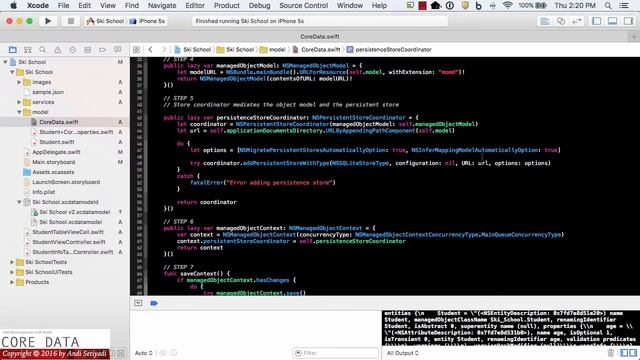
Task: Open the Issue navigator warning icon
Action: tap(58, 50)
